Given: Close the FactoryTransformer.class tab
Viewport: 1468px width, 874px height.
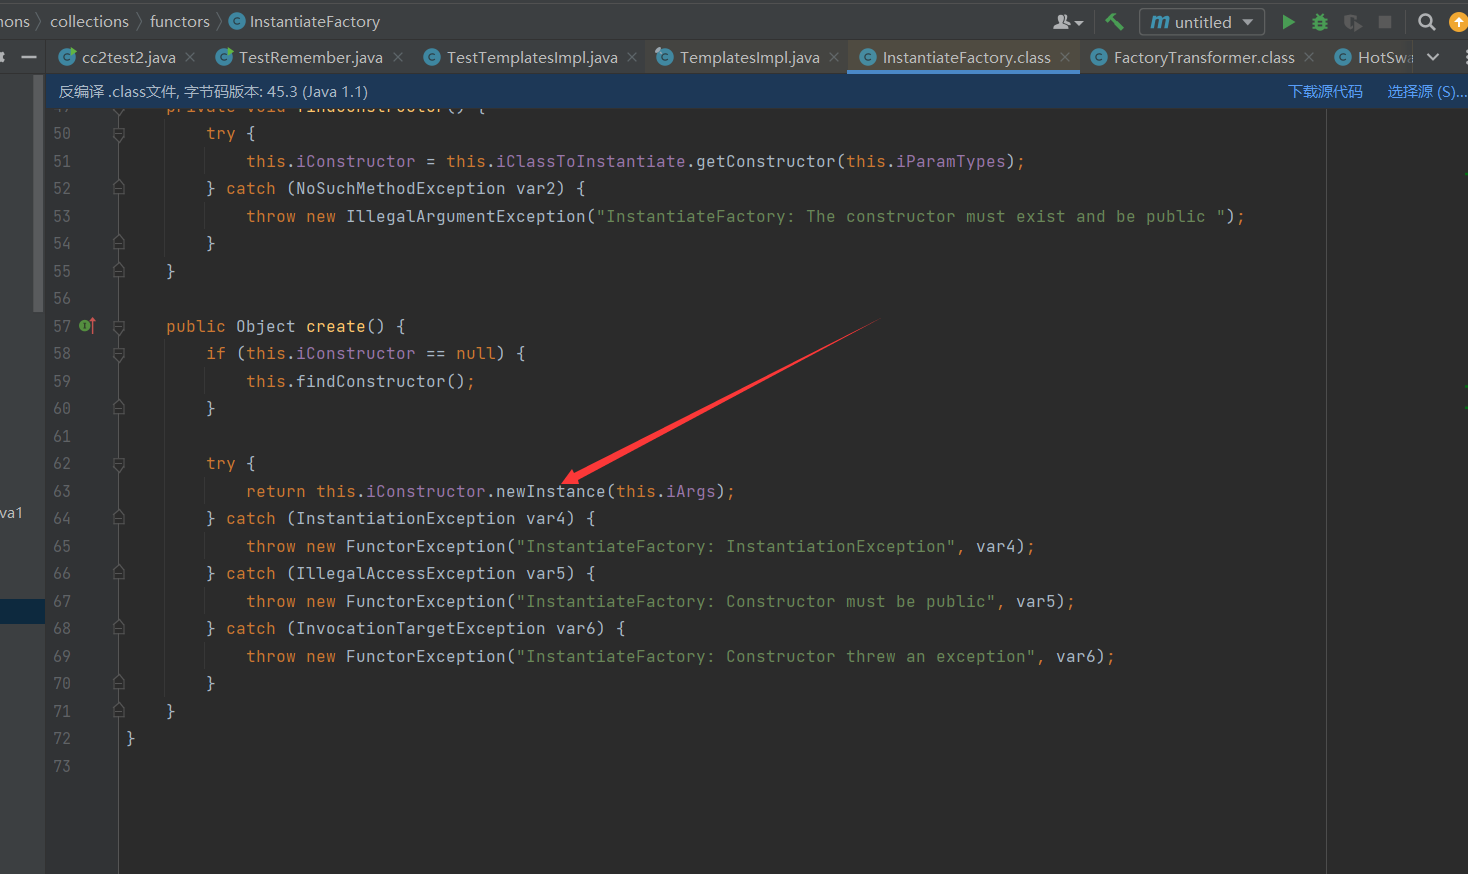Looking at the screenshot, I should point(1309,57).
